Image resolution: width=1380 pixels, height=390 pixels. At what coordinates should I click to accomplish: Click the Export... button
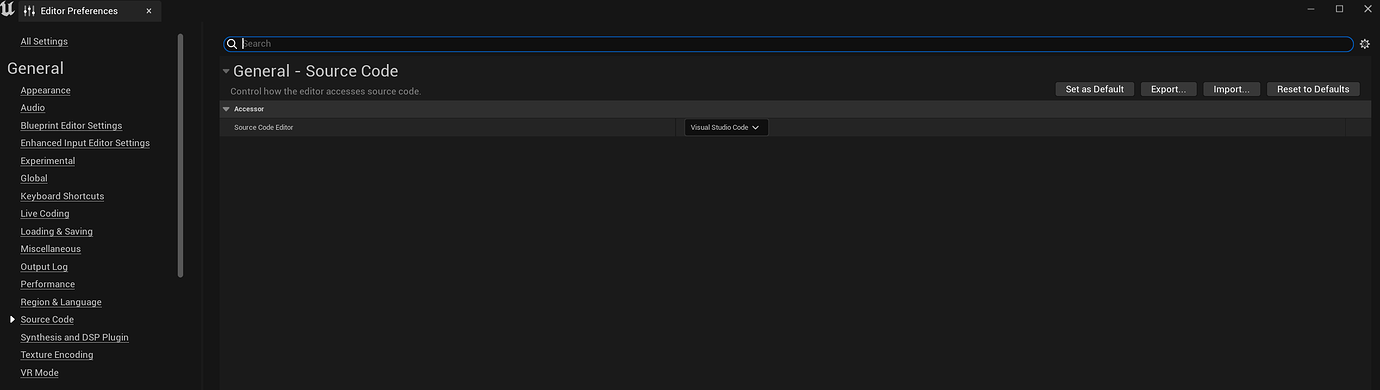1168,89
